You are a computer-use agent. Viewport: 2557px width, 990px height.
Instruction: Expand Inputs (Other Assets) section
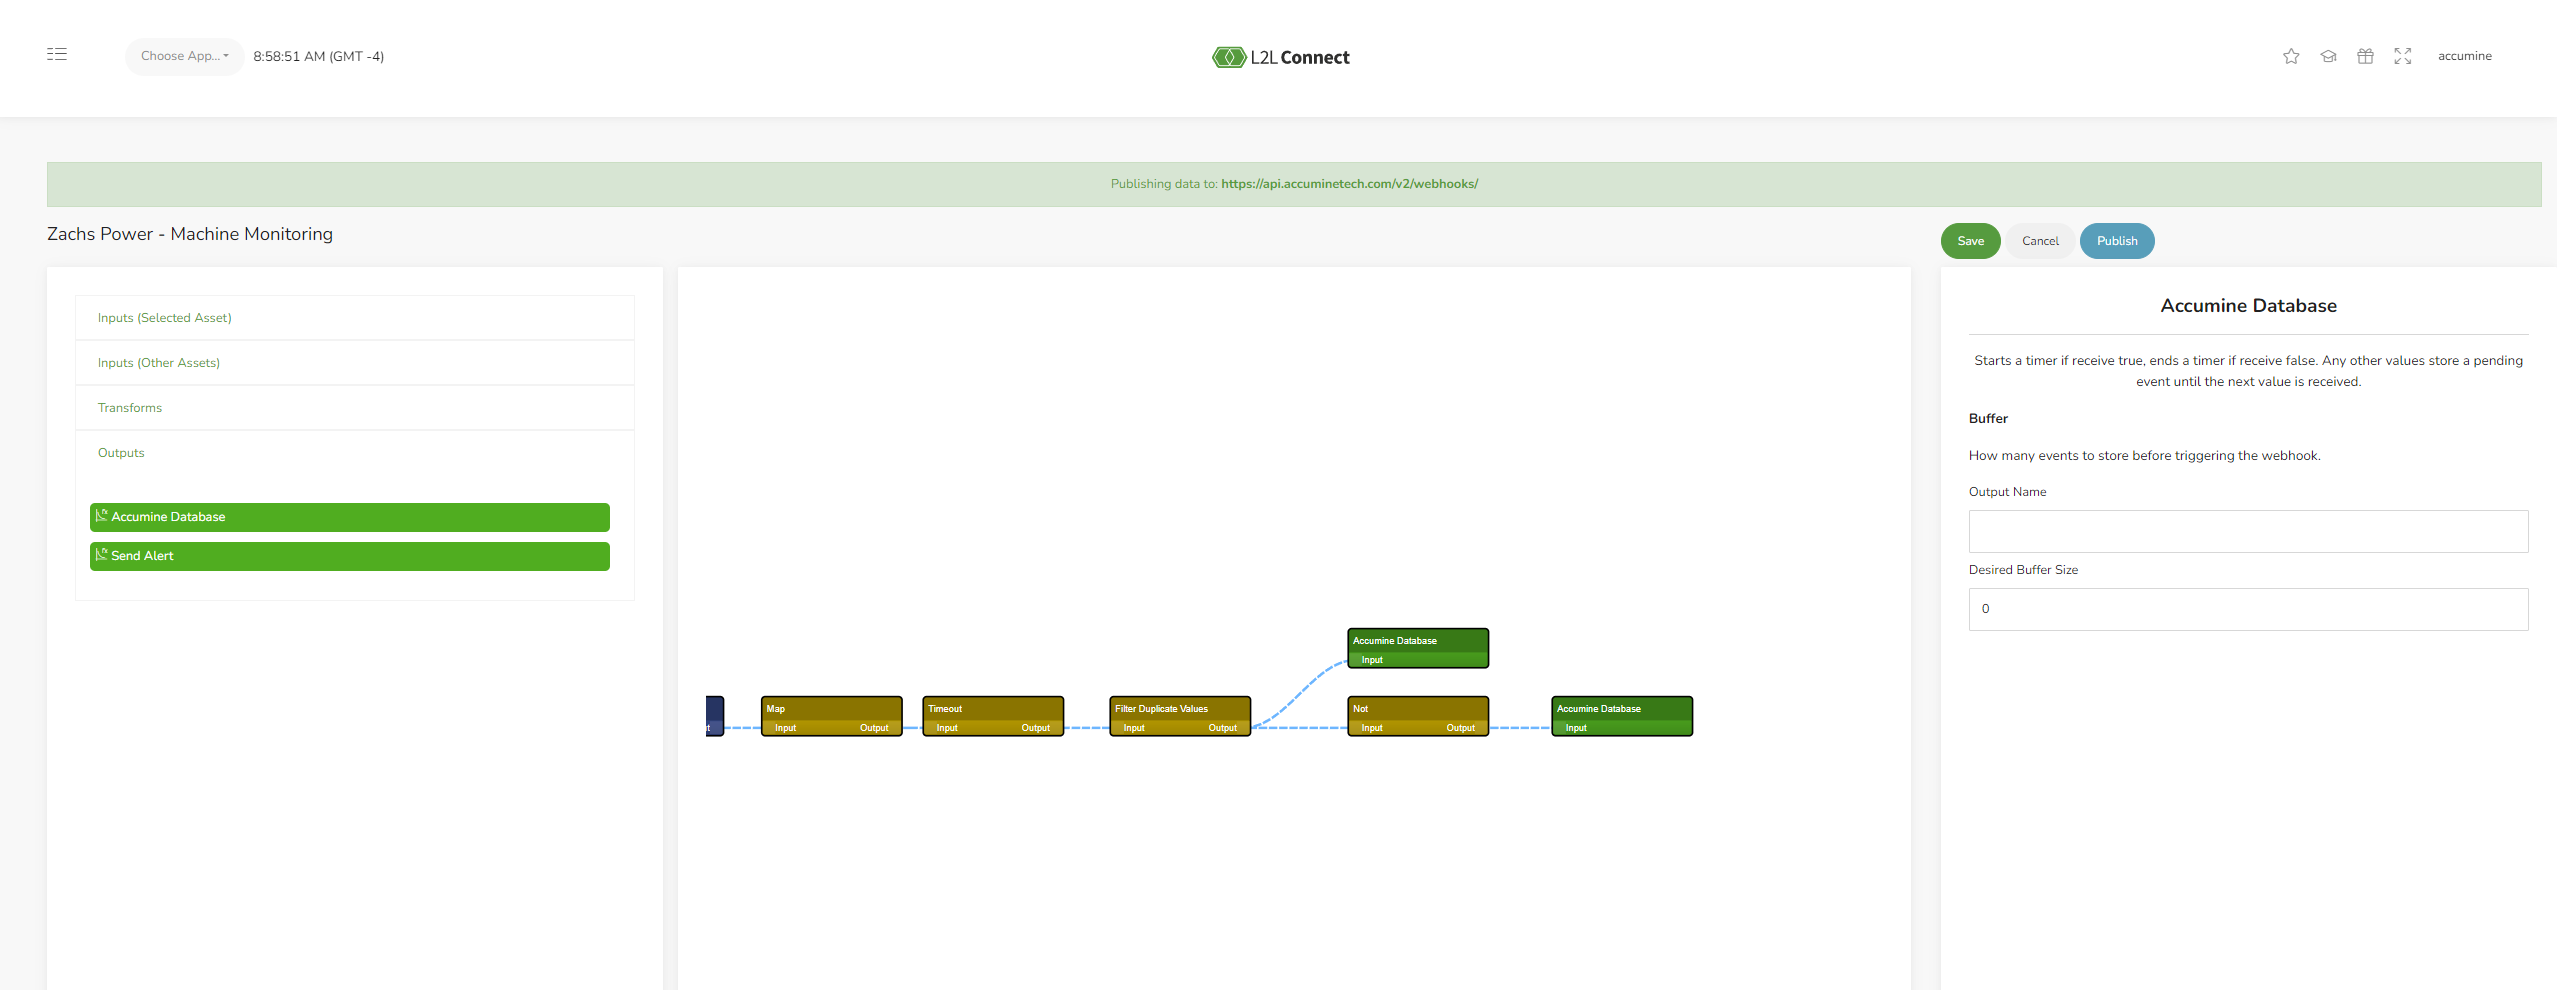click(355, 363)
